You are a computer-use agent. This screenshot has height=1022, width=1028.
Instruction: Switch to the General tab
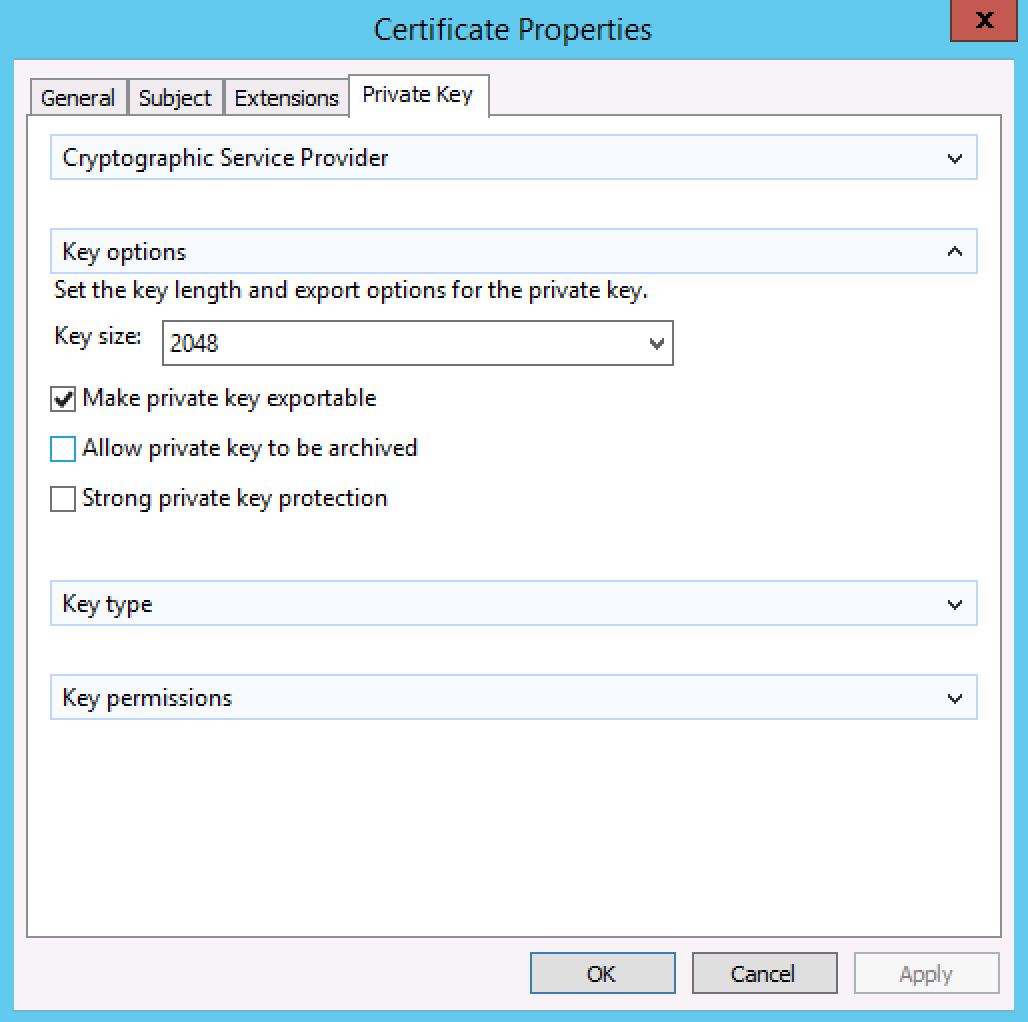coord(78,98)
